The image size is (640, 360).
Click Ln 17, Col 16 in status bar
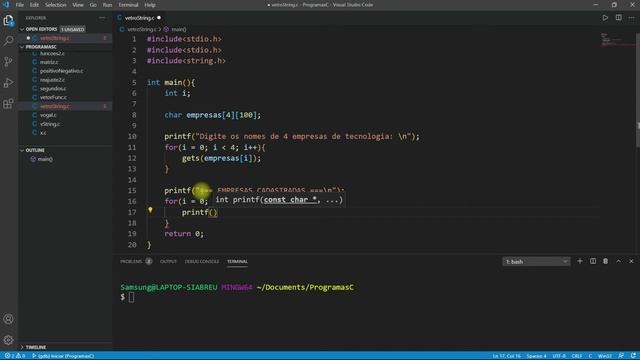coord(506,356)
